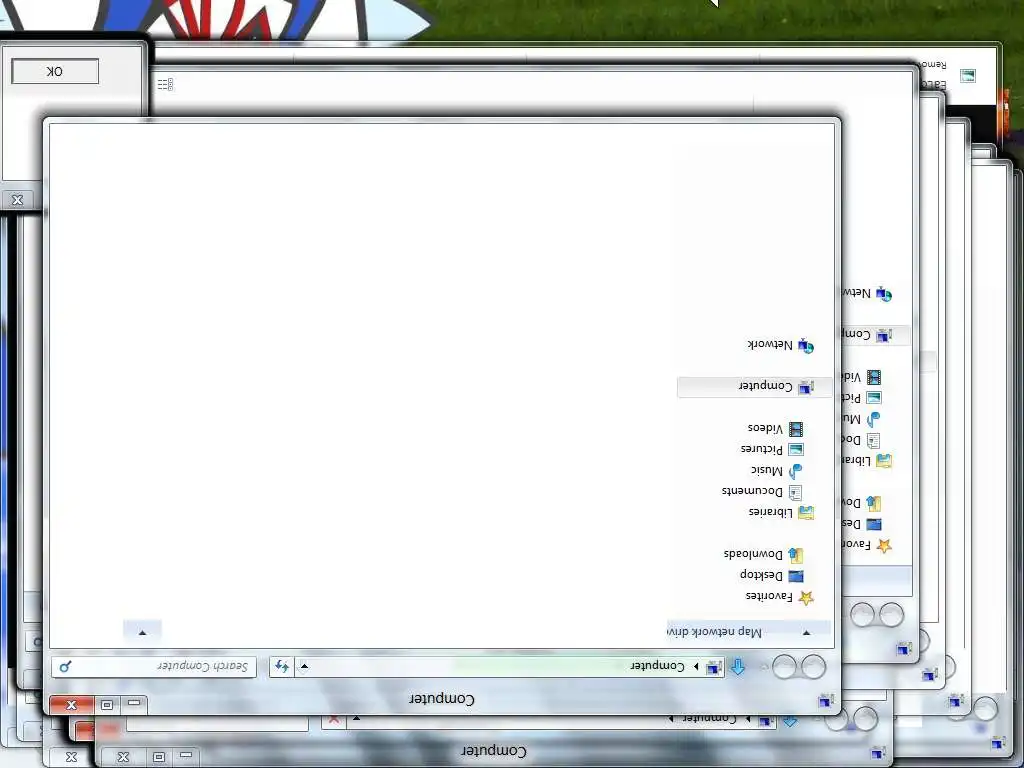The image size is (1024, 768).
Task: Choose Videos in front navigation pane
Action: [765, 428]
